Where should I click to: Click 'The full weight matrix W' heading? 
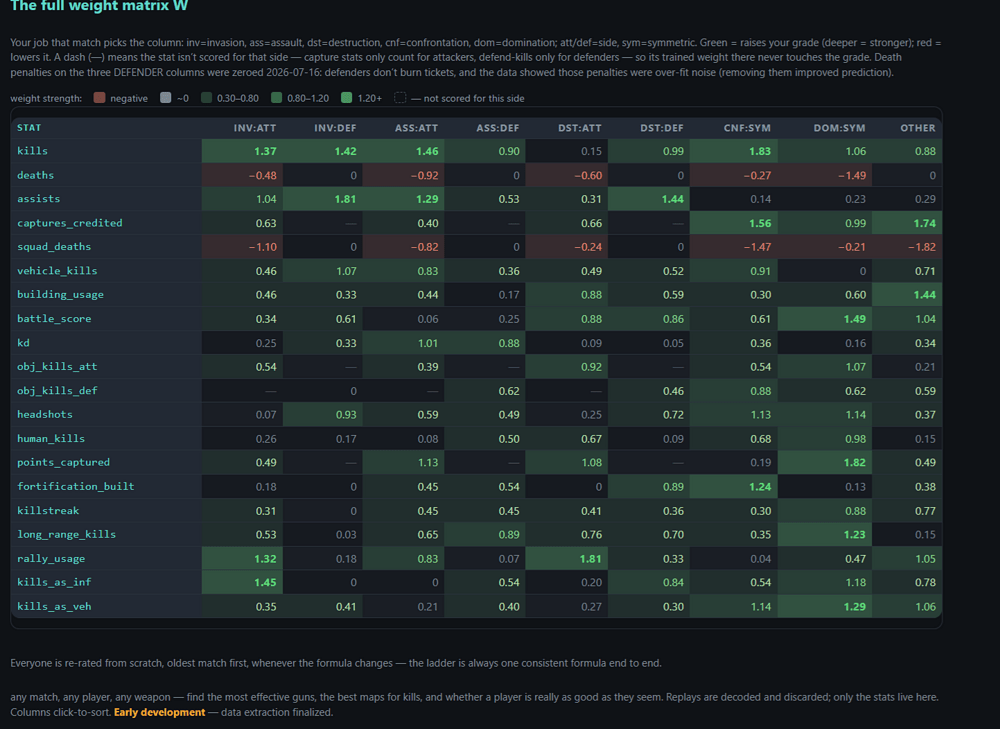tap(99, 6)
